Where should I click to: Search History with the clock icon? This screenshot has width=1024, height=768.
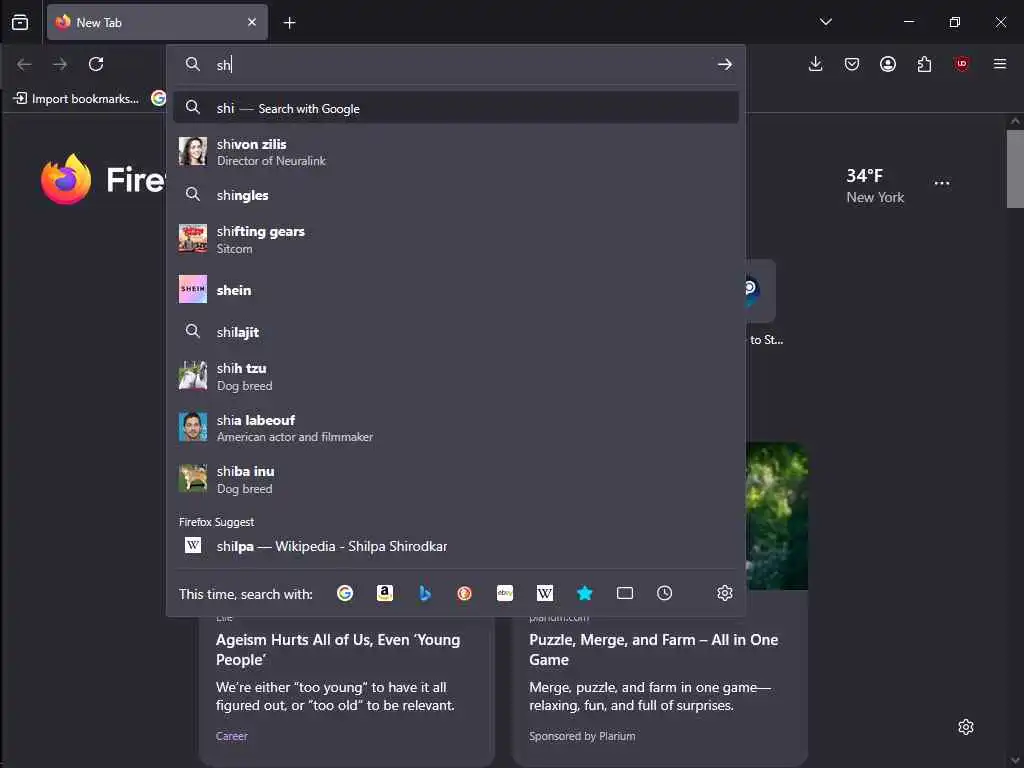[664, 593]
